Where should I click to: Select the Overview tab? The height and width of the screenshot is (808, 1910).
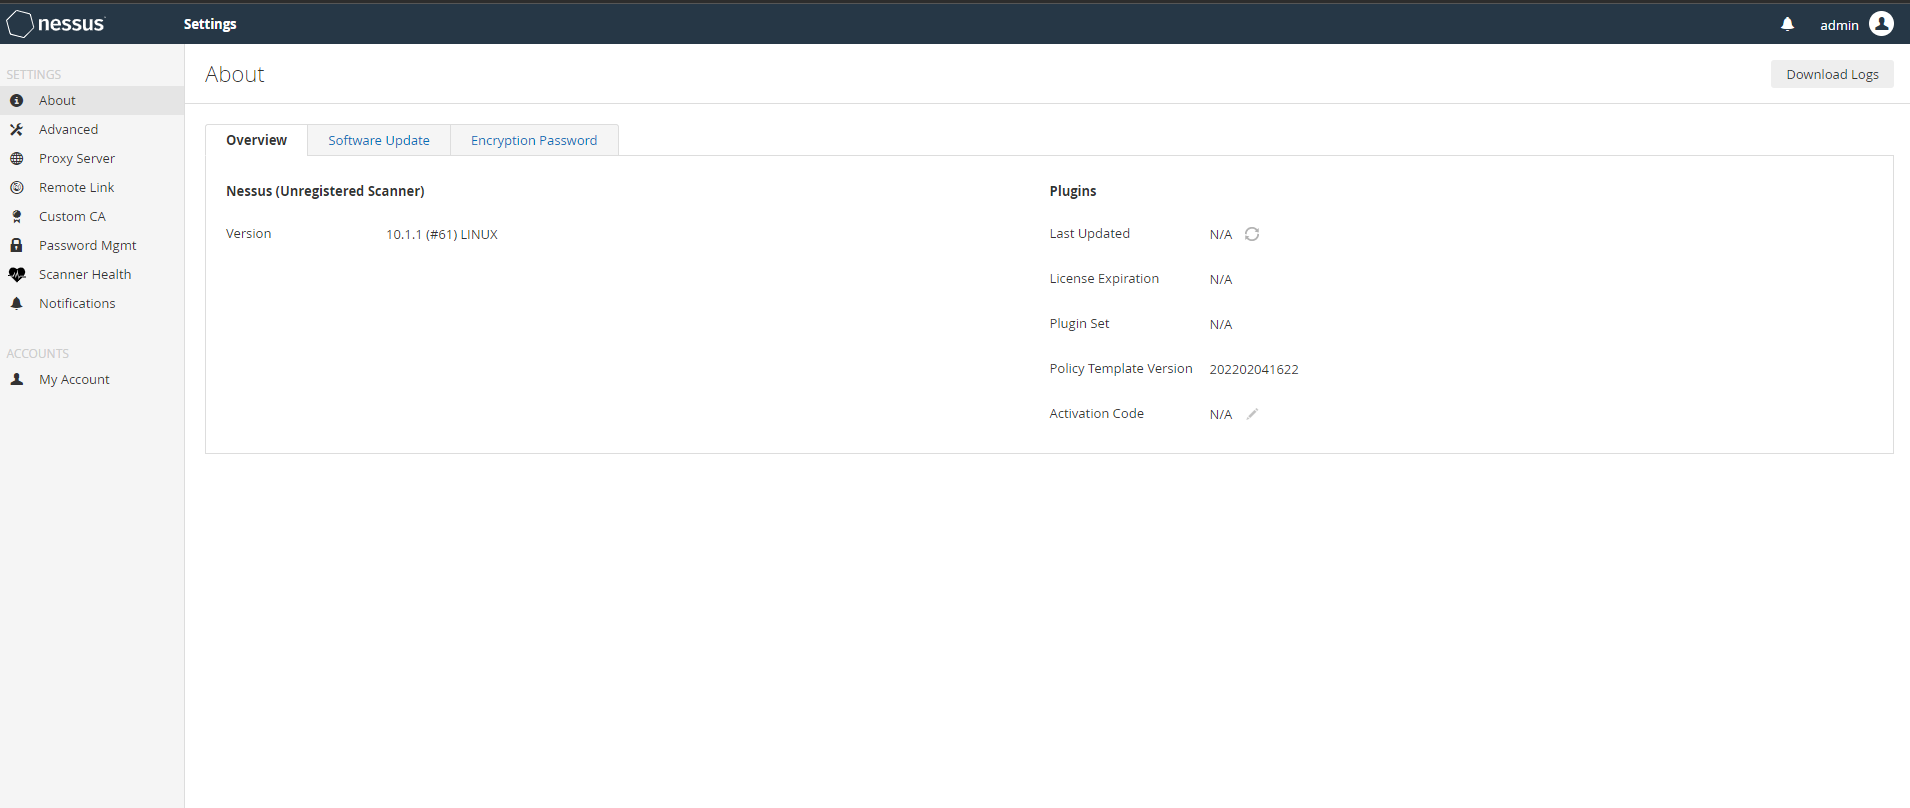coord(256,140)
